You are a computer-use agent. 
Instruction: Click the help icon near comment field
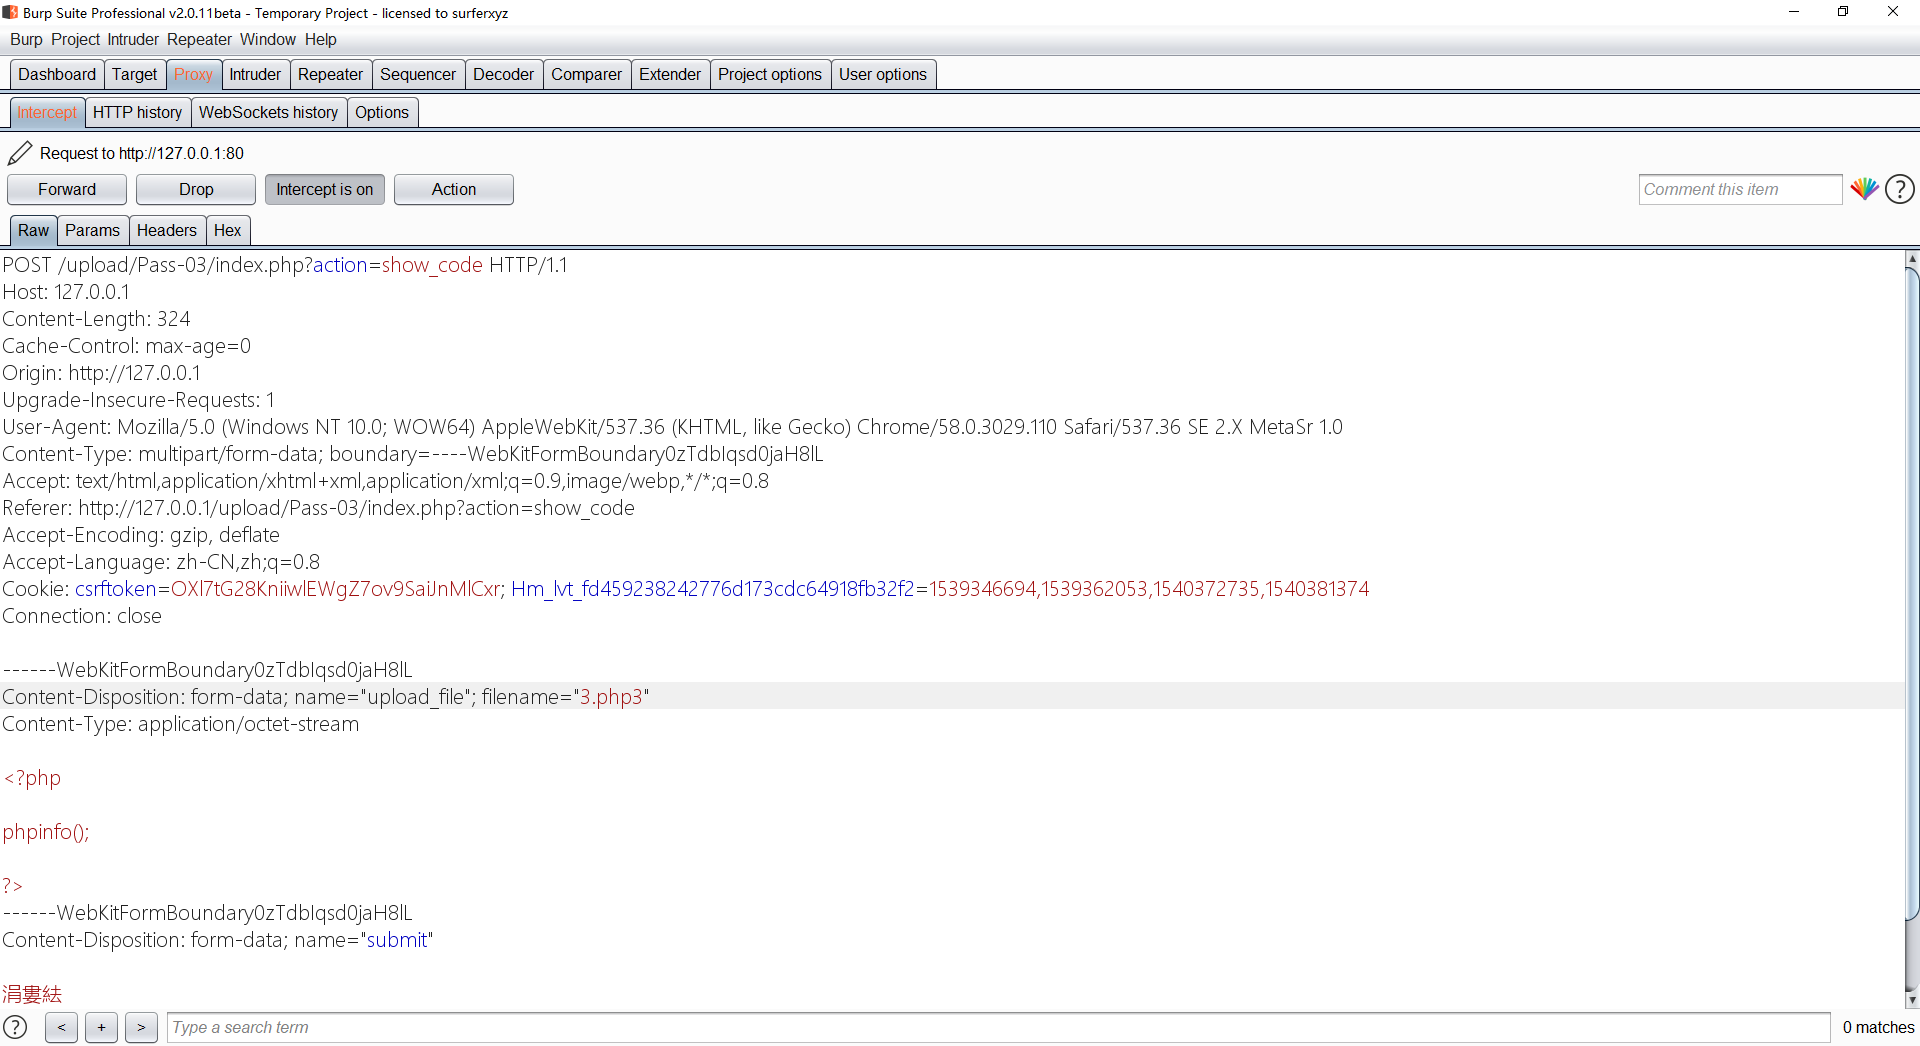1899,189
